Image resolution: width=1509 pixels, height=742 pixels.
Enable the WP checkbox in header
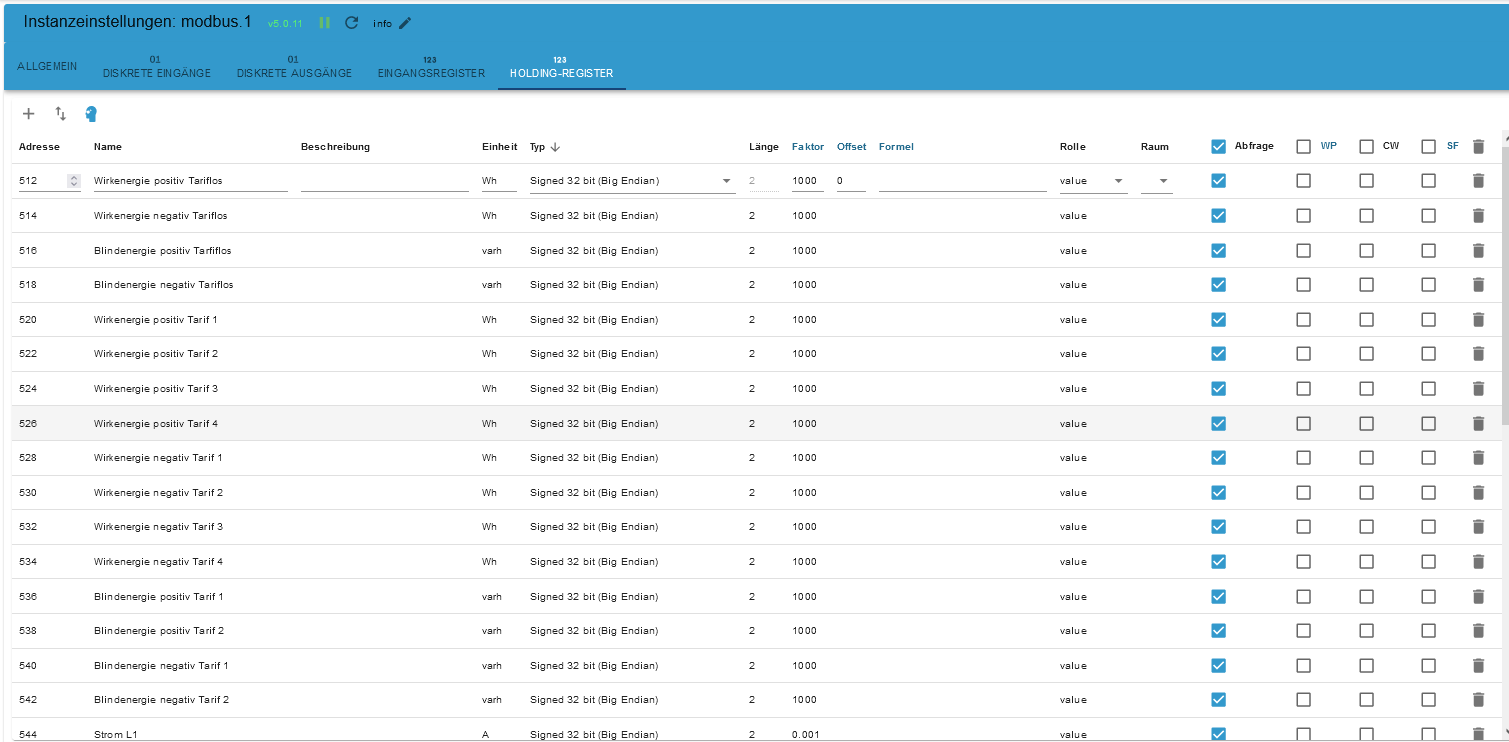[1303, 147]
